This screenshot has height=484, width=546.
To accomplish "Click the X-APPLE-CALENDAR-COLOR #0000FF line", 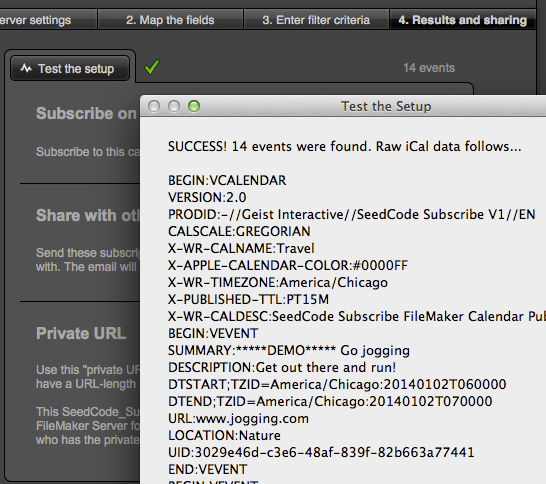I will [x=288, y=265].
